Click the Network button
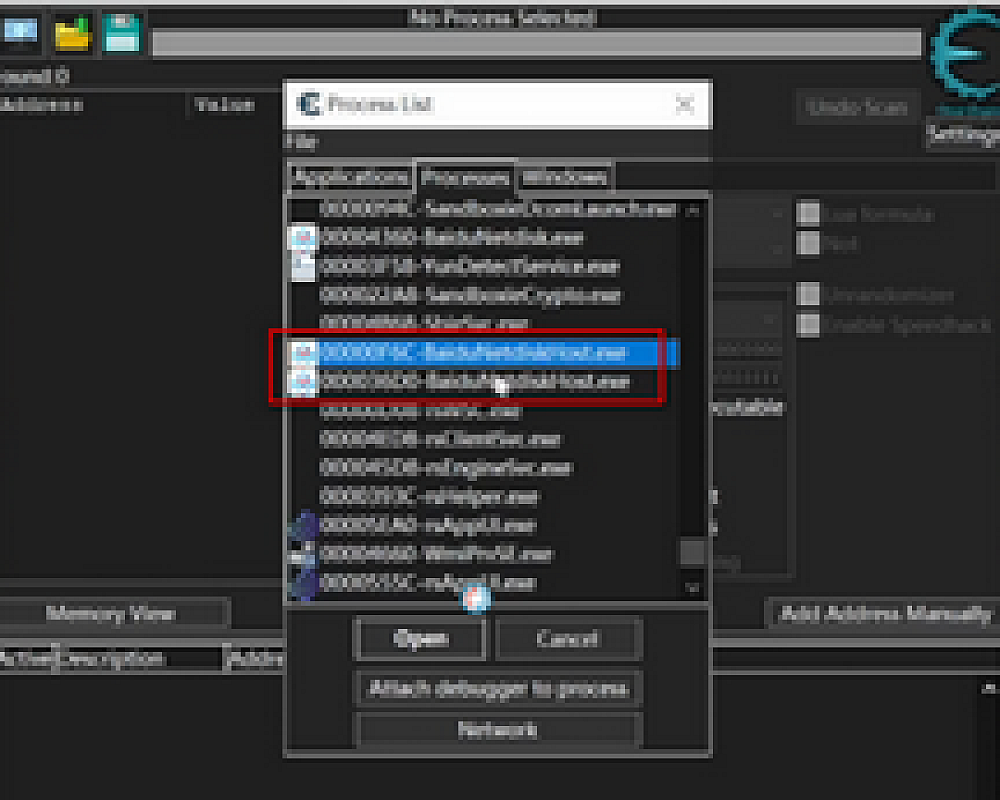This screenshot has width=1000, height=800. (x=498, y=730)
